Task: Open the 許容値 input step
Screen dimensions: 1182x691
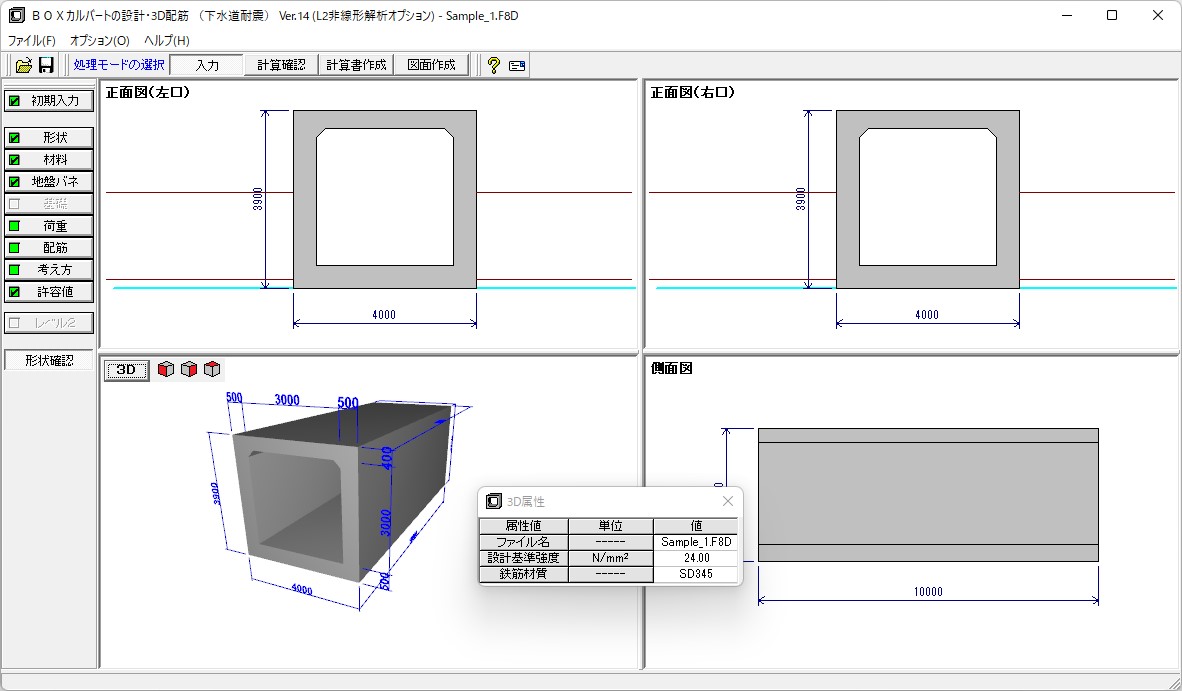Action: 49,292
